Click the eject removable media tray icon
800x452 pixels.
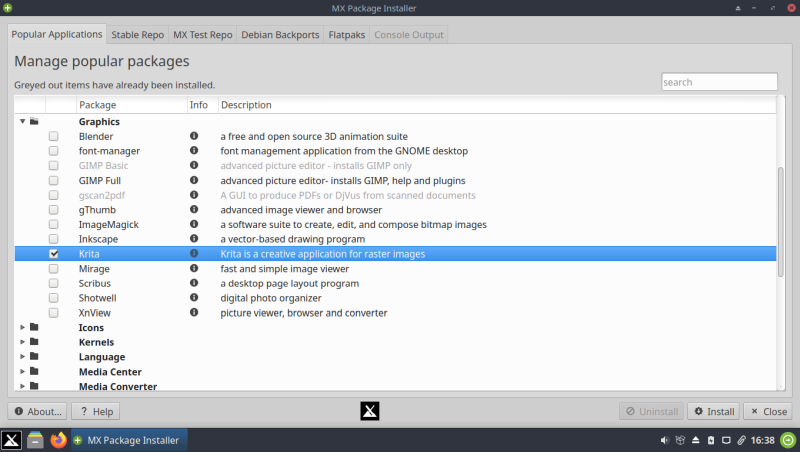[695, 440]
